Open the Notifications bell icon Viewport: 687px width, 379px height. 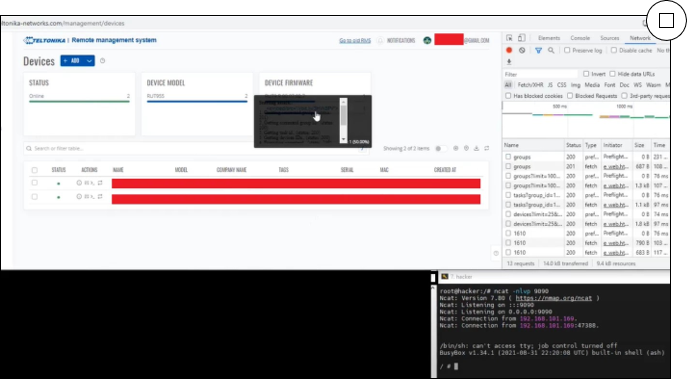[380, 40]
